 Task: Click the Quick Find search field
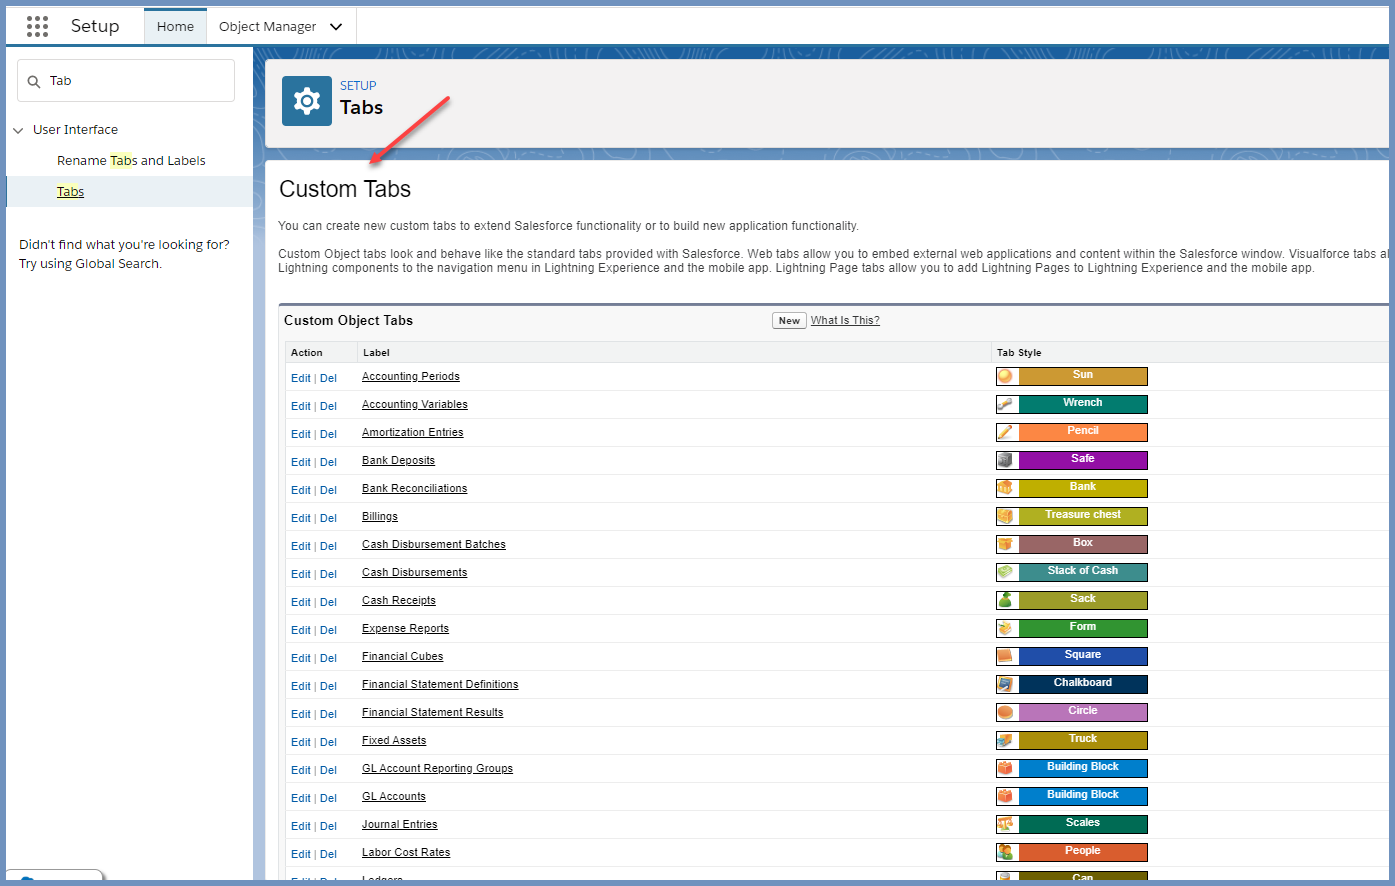pyautogui.click(x=126, y=81)
